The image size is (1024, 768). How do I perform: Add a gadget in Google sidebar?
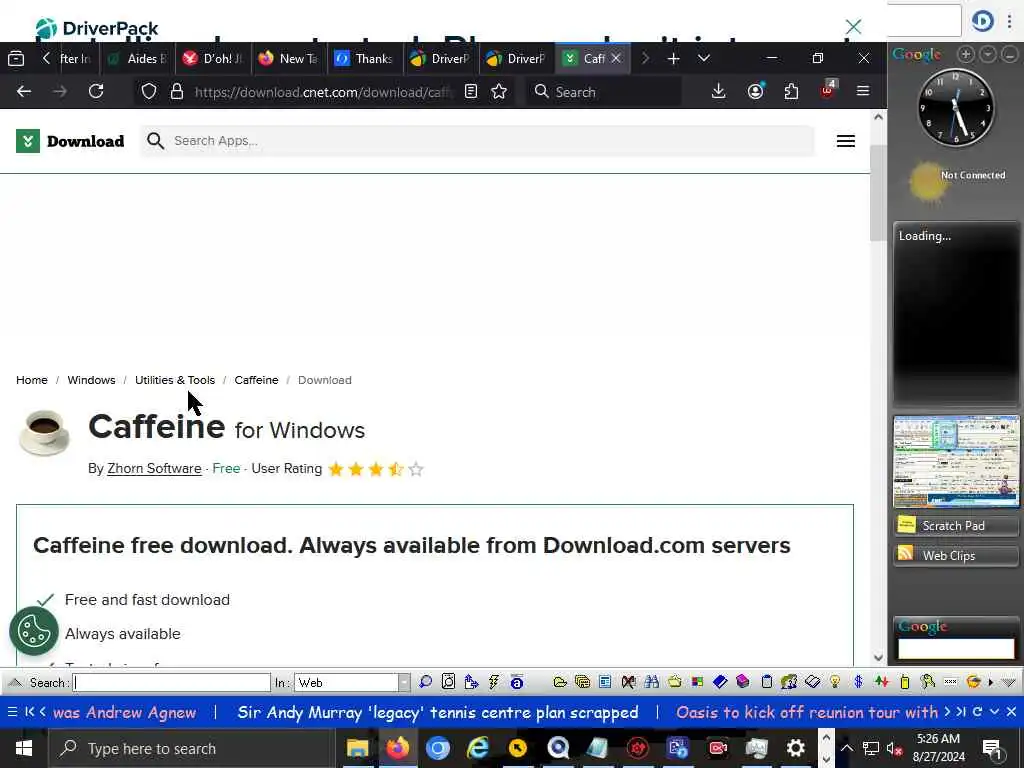tap(966, 55)
